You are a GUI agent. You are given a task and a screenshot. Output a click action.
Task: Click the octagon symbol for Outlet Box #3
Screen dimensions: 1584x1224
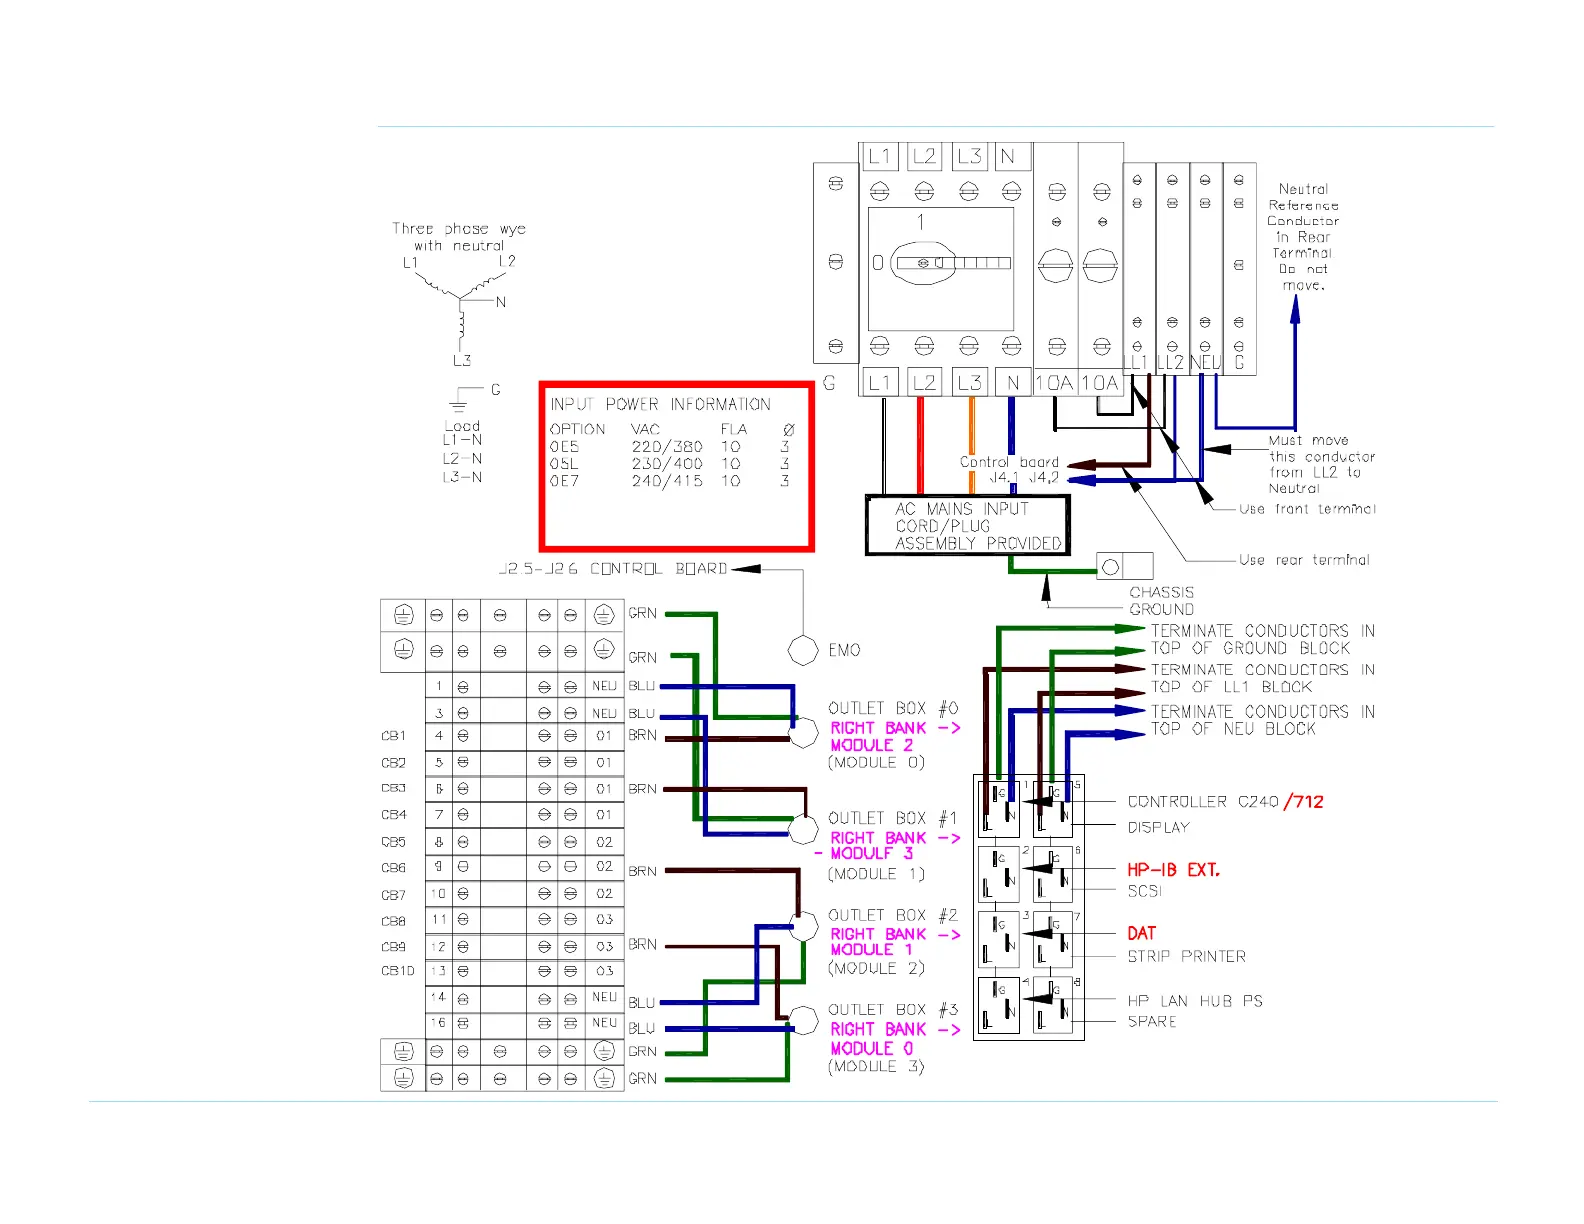[x=803, y=1020]
